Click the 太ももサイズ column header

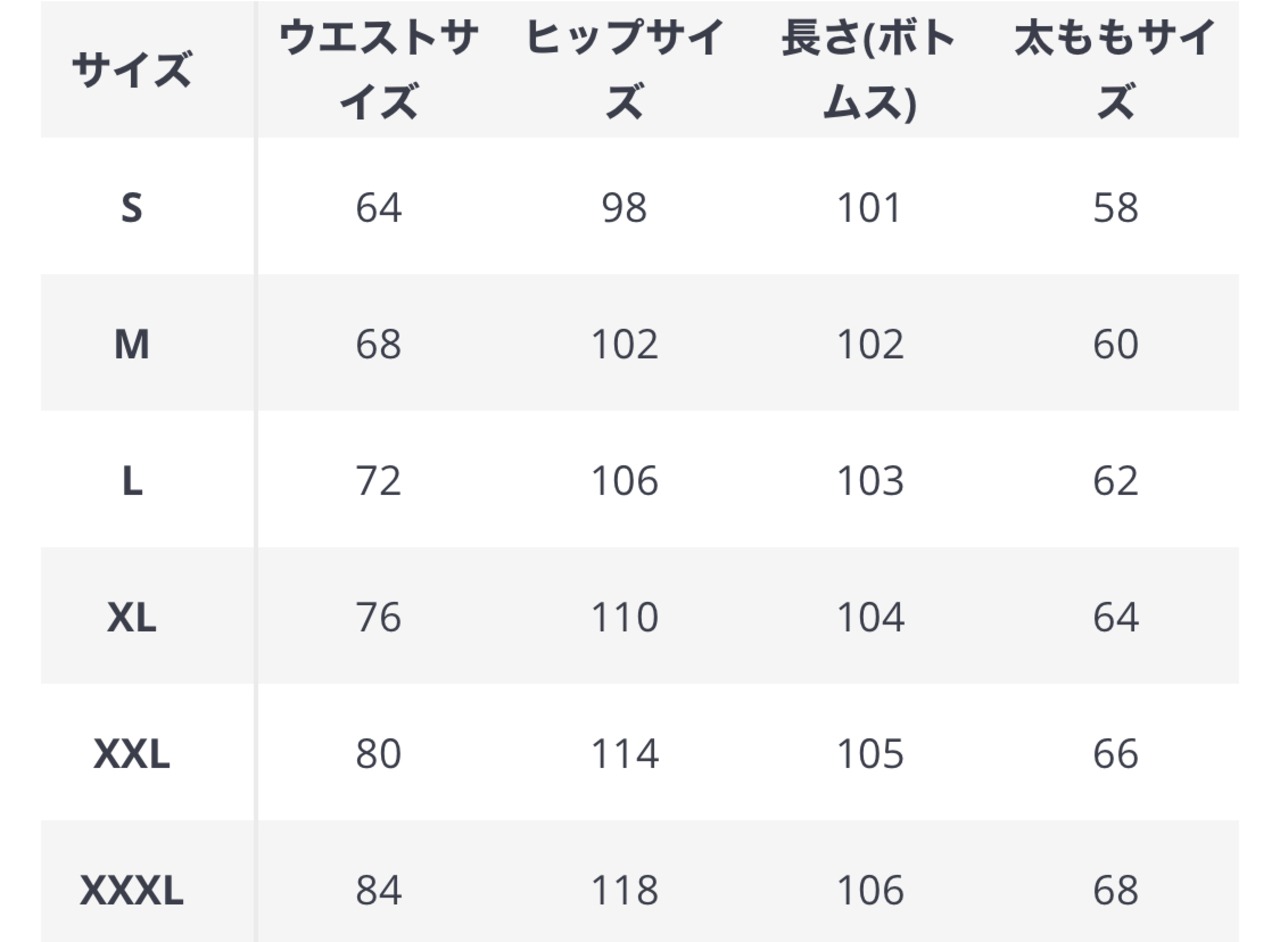click(1116, 70)
